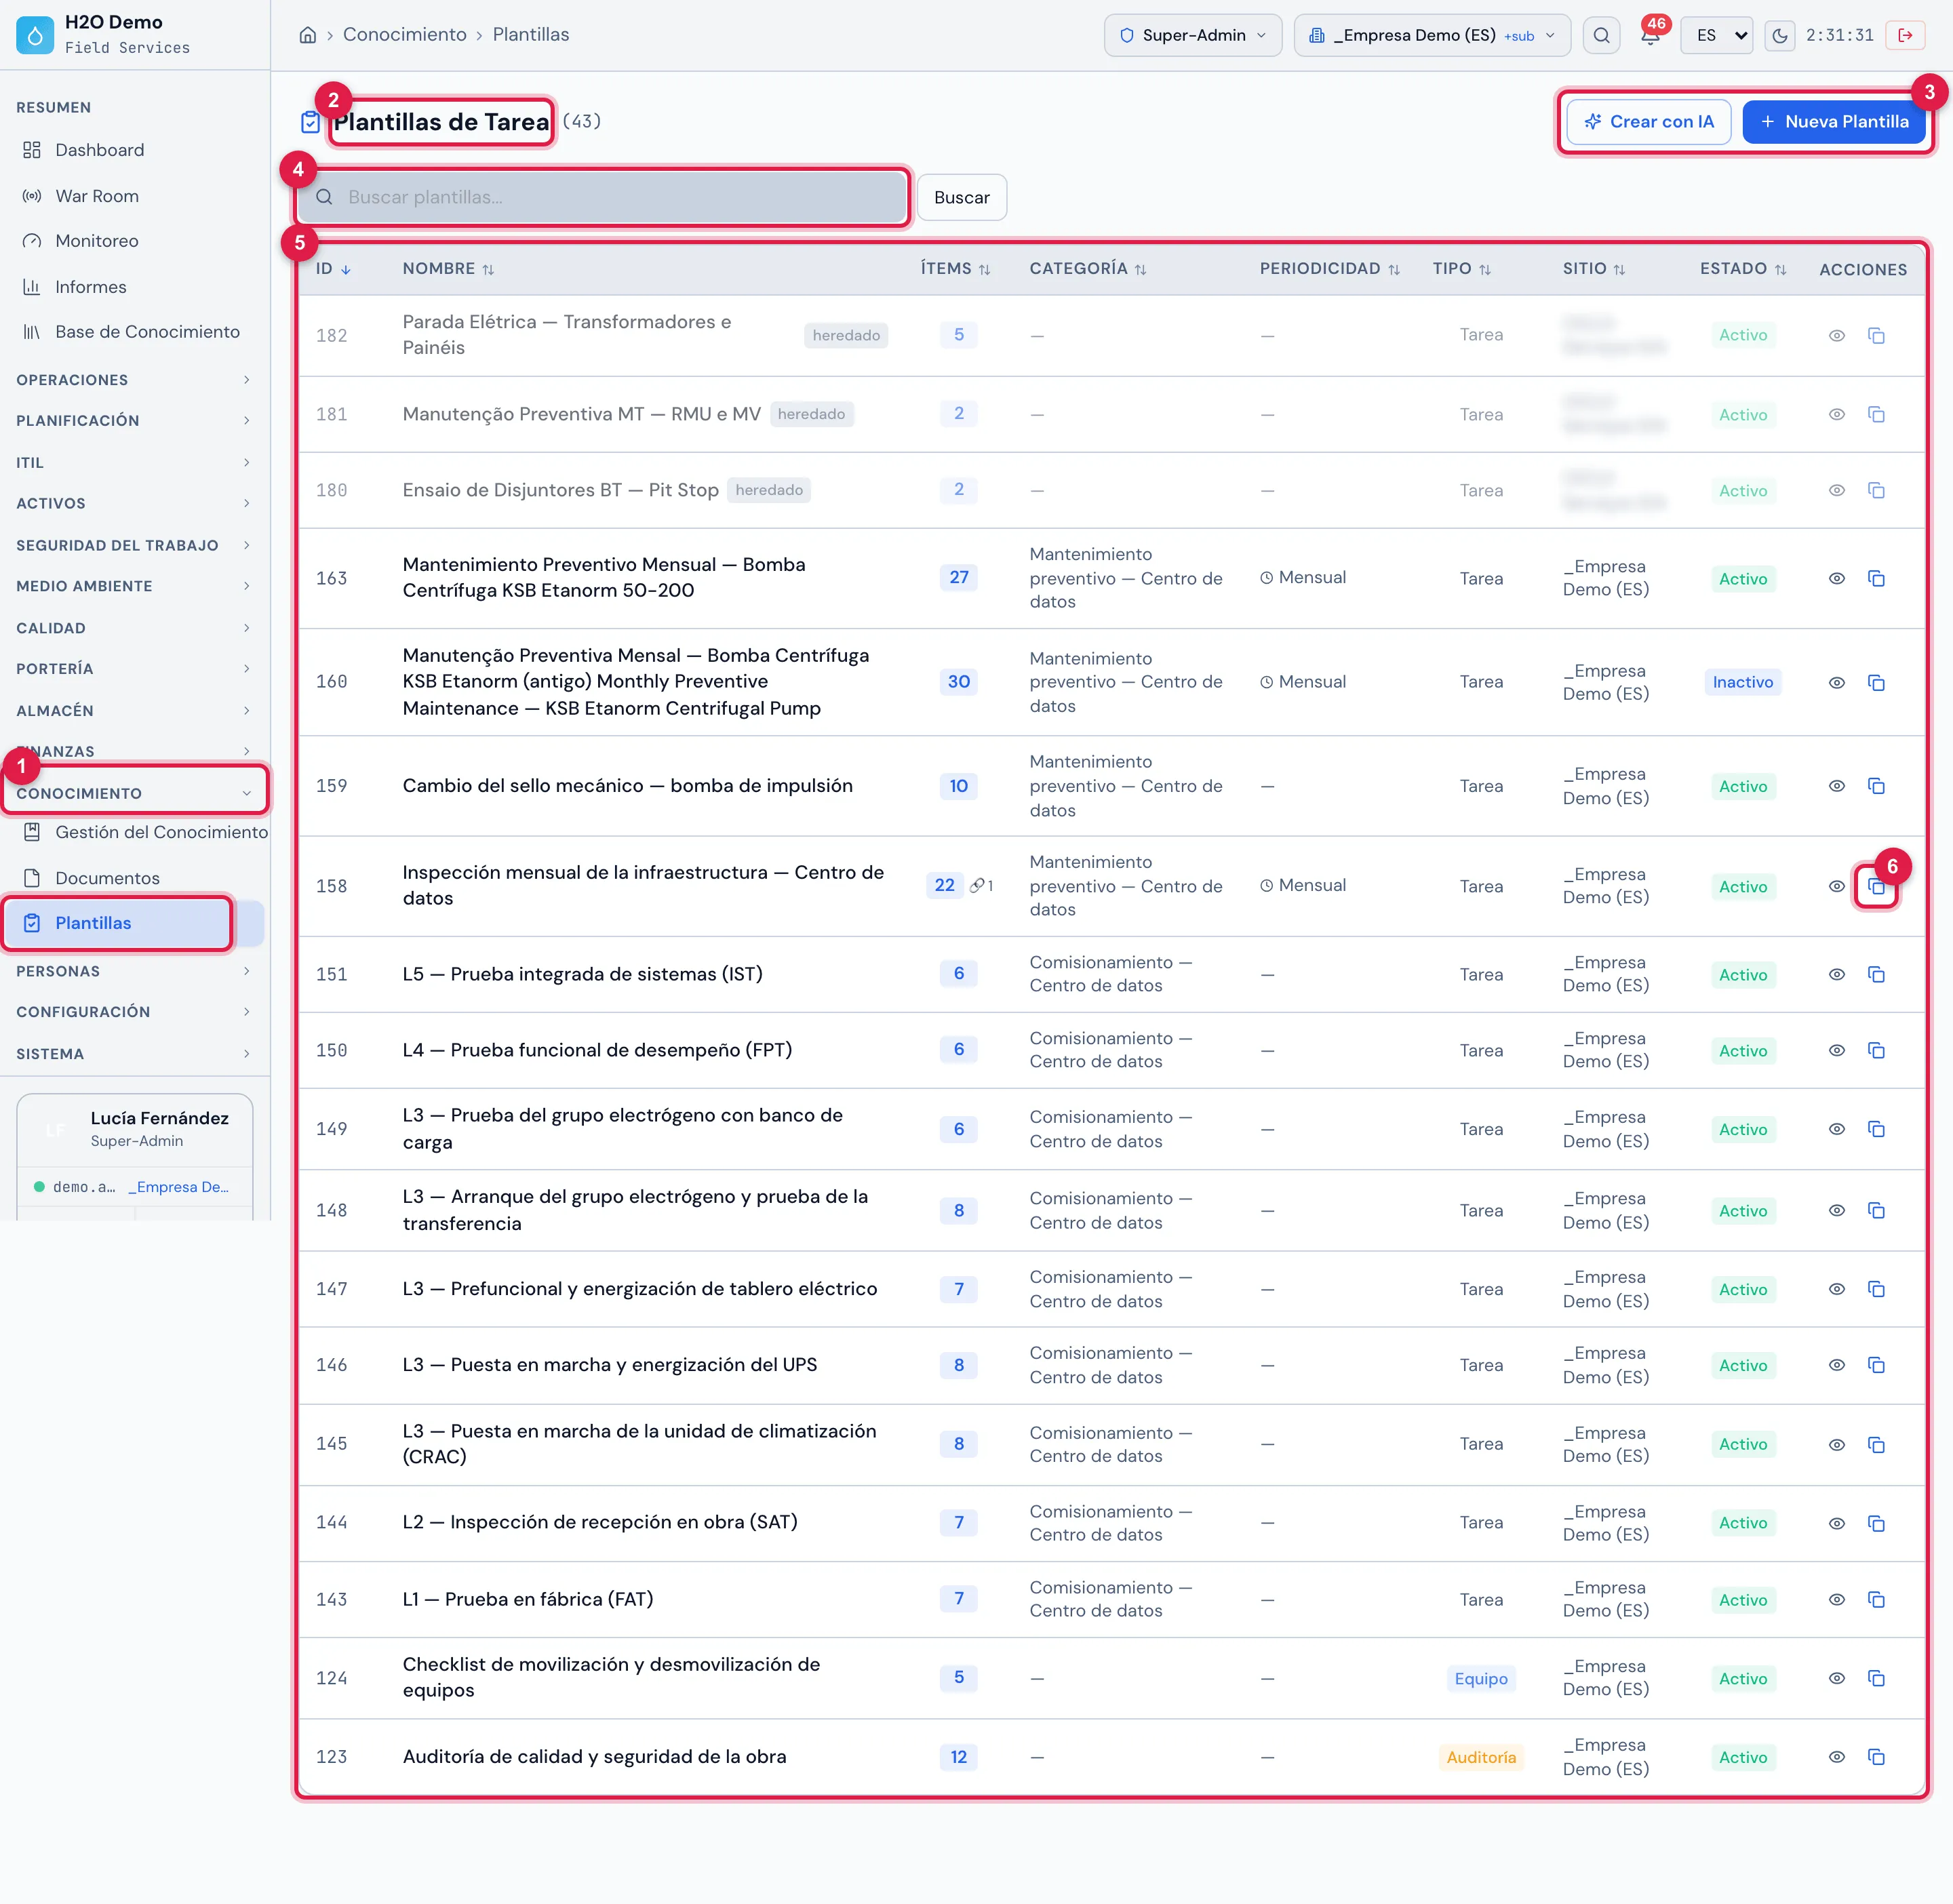Click the notifications bell icon
Viewport: 1953px width, 1904px height.
pos(1650,36)
